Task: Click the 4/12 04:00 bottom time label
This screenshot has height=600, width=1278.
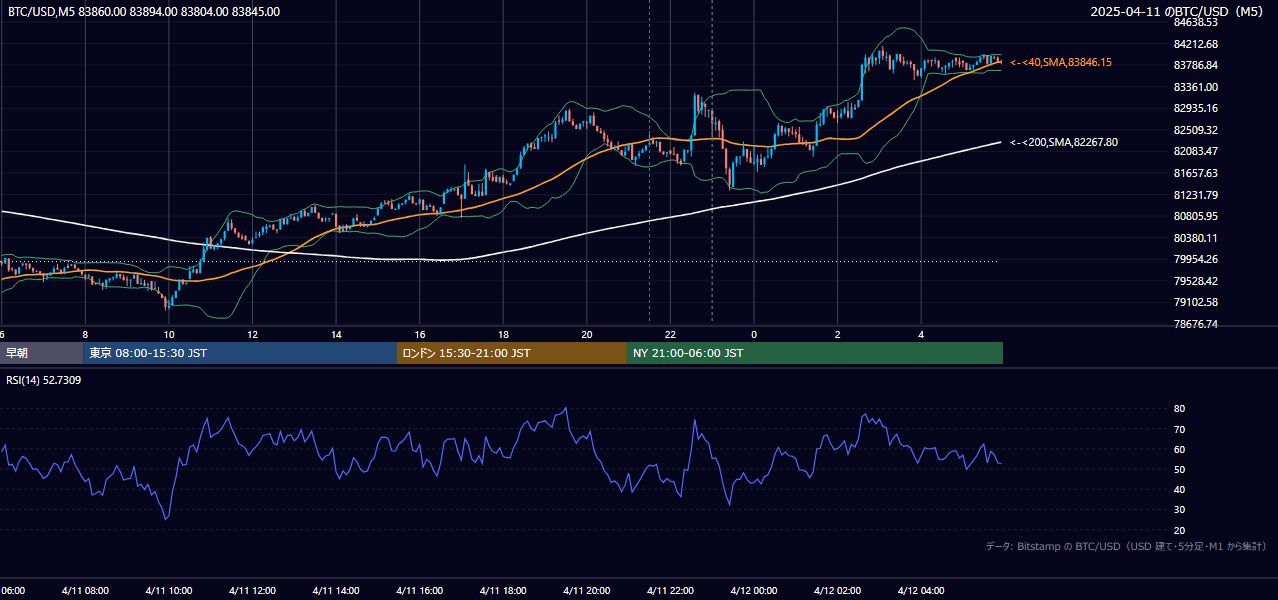Action: tap(921, 591)
